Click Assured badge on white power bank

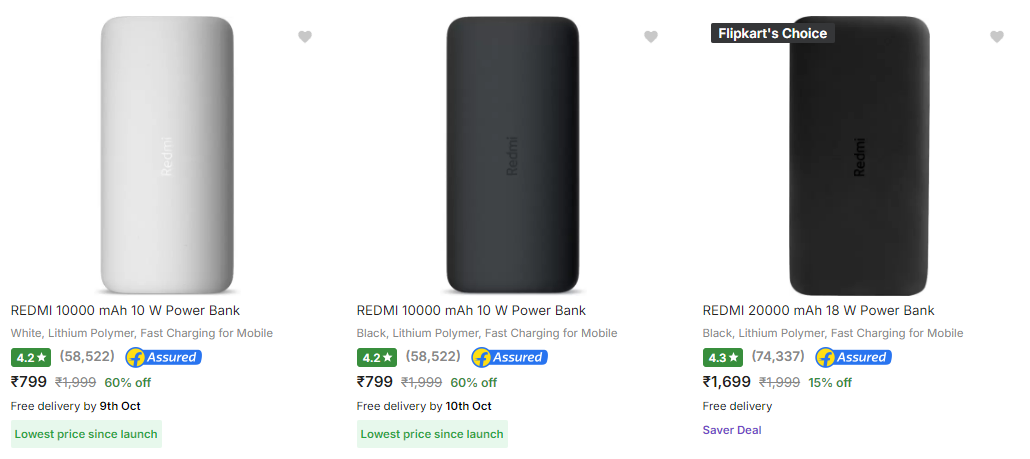pos(164,357)
